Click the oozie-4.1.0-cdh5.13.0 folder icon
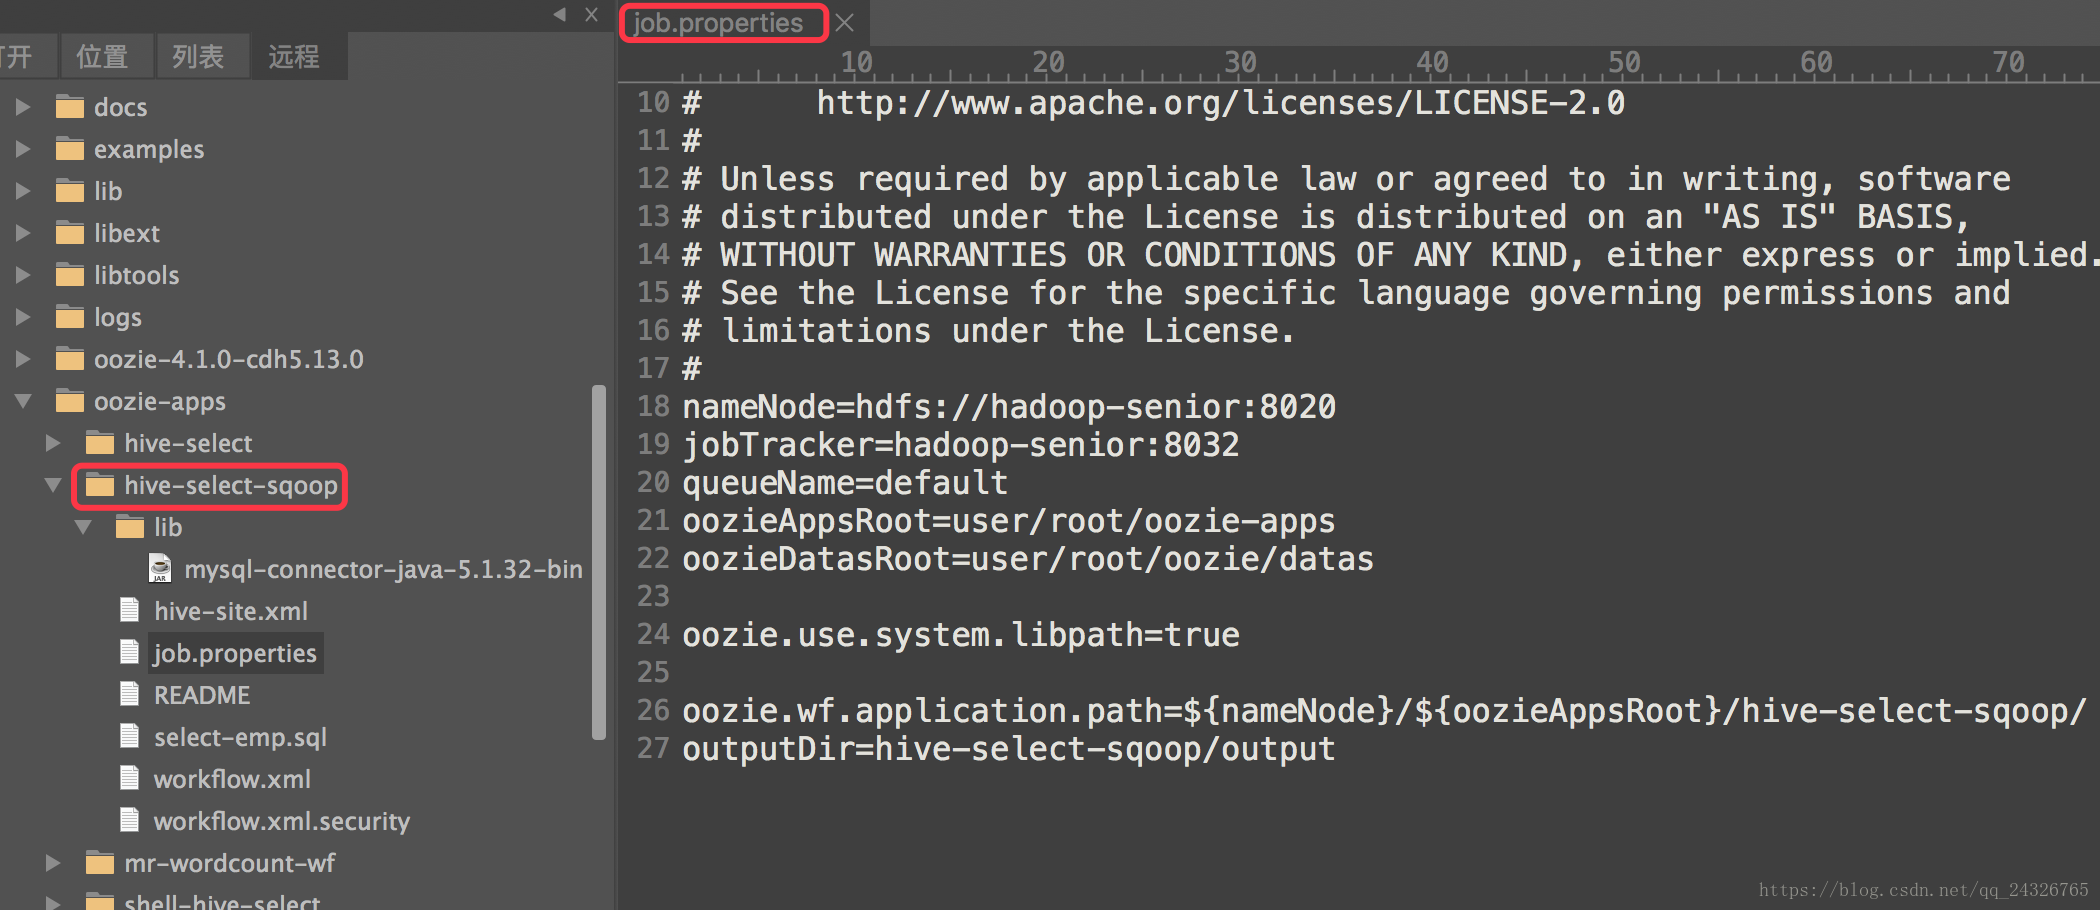The height and width of the screenshot is (910, 2100). pyautogui.click(x=70, y=358)
